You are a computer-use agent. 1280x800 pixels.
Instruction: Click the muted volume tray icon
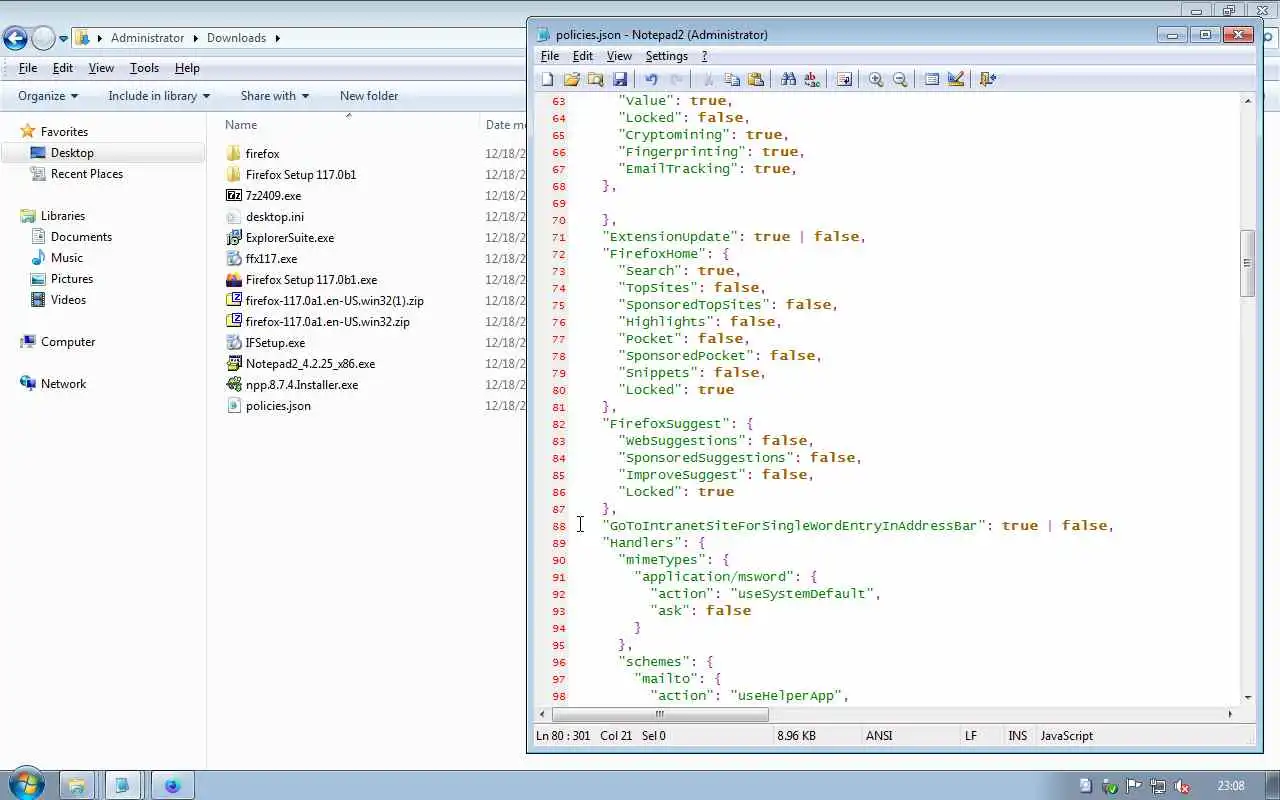1181,786
